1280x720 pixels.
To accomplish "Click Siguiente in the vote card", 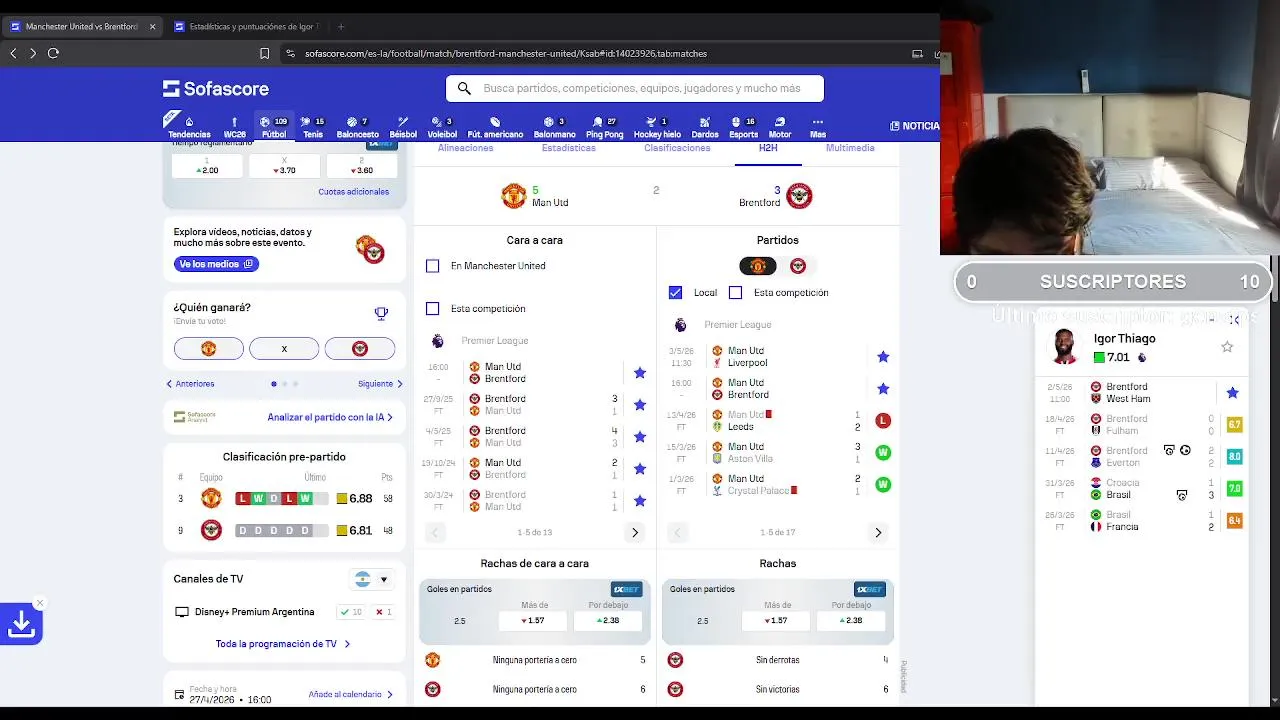I will [x=380, y=384].
